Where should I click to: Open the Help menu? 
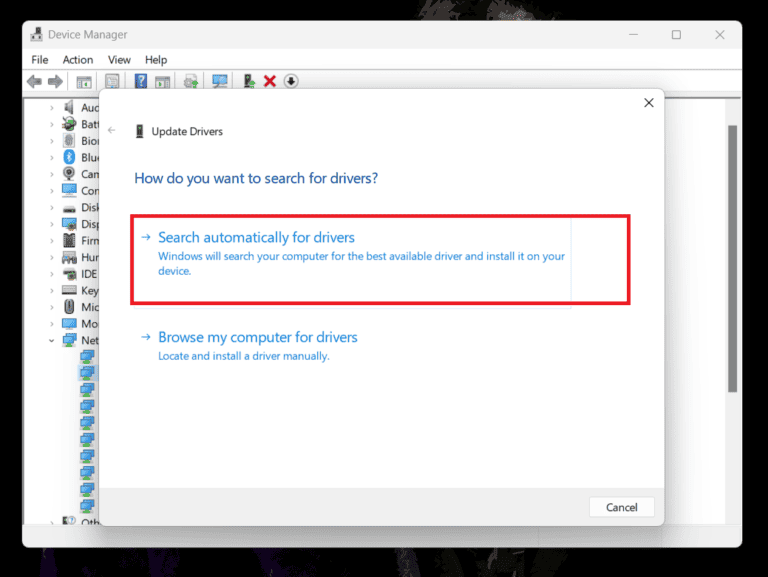pos(156,60)
